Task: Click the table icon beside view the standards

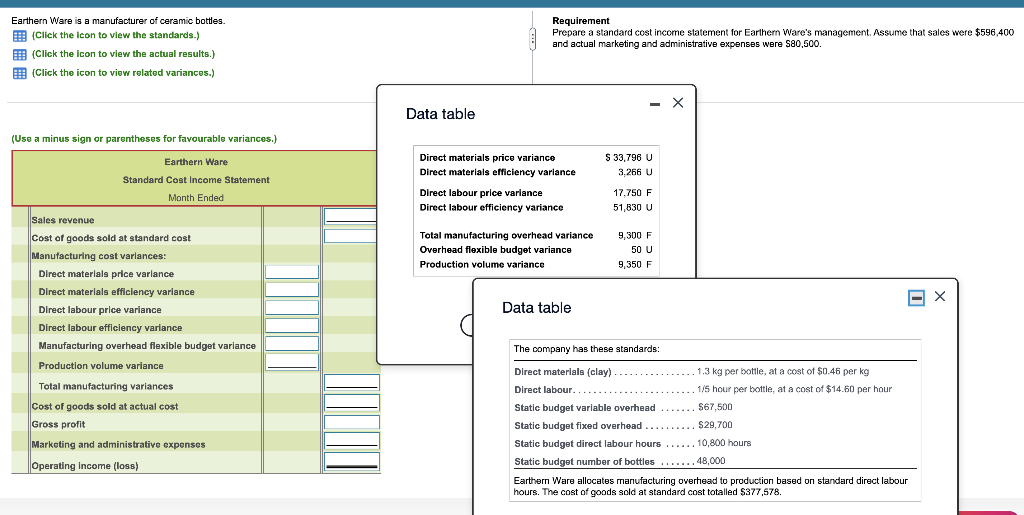Action: point(19,35)
